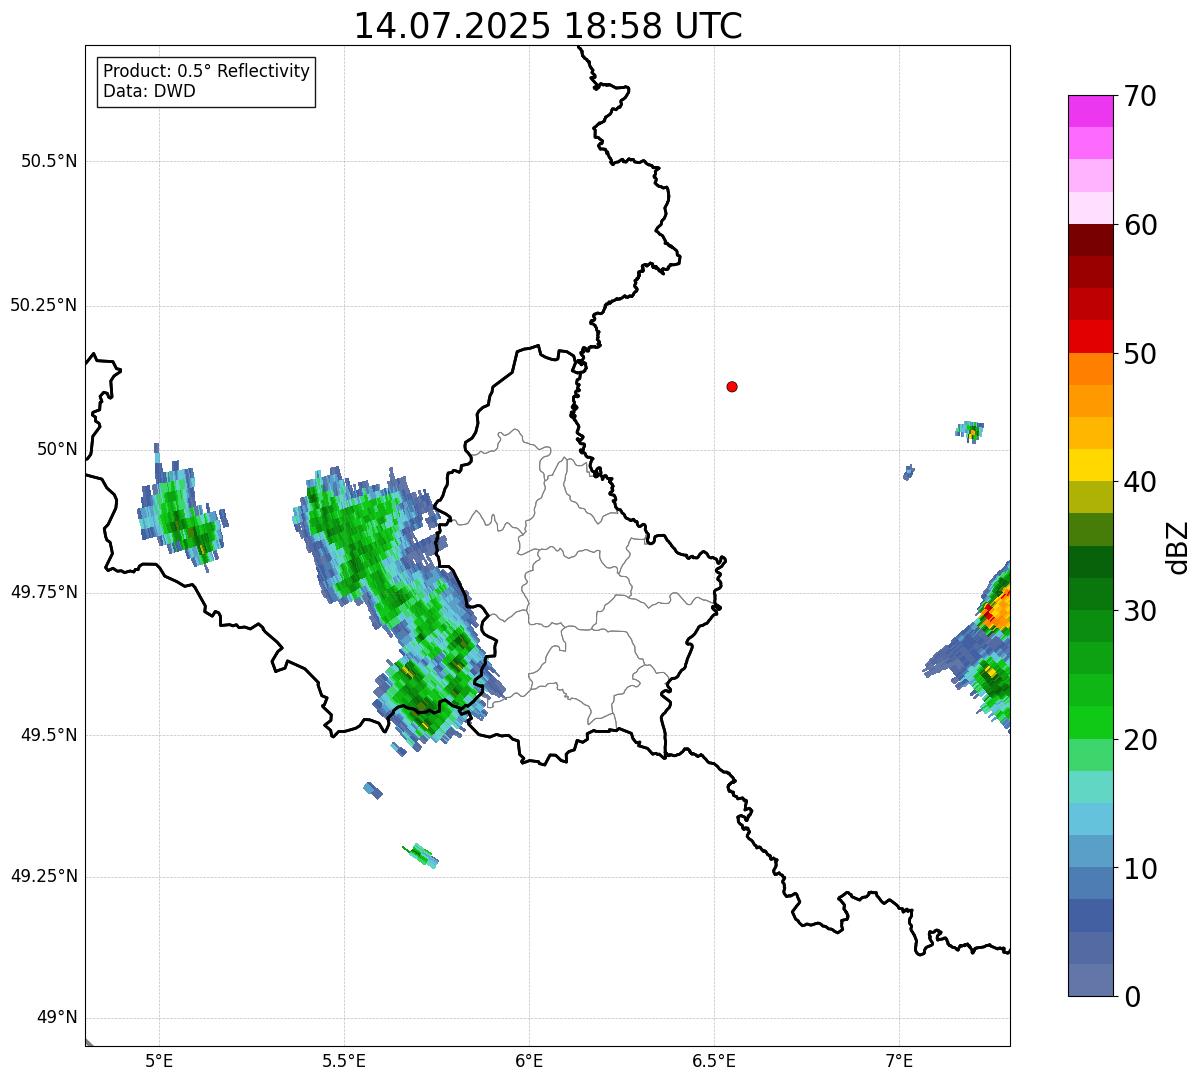The width and height of the screenshot is (1202, 1081).
Task: Click the 'Data: DWD' label
Action: (149, 92)
